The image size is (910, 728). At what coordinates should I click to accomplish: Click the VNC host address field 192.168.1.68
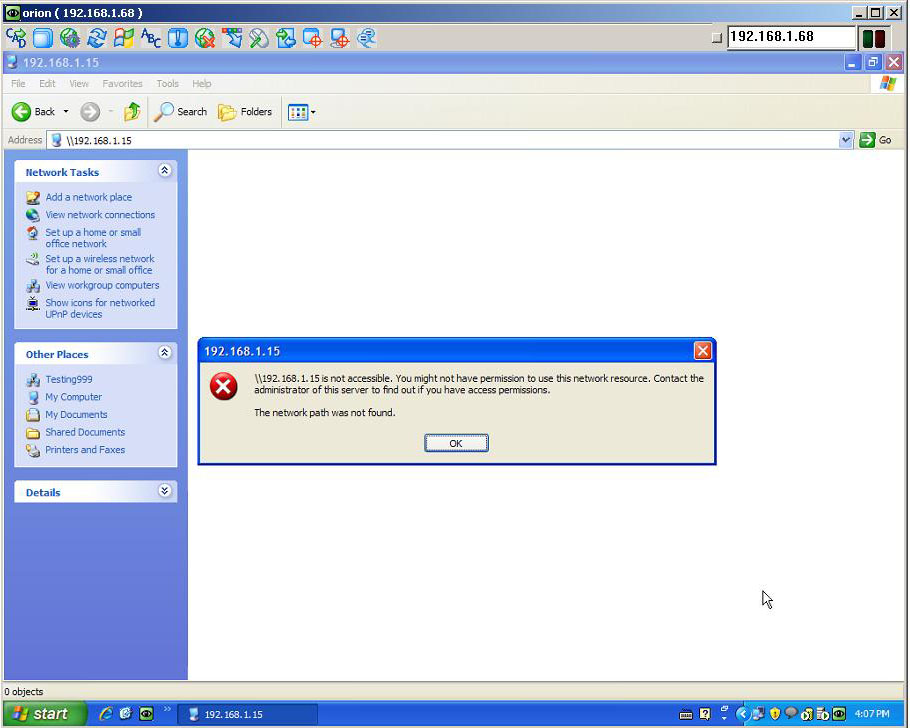792,37
